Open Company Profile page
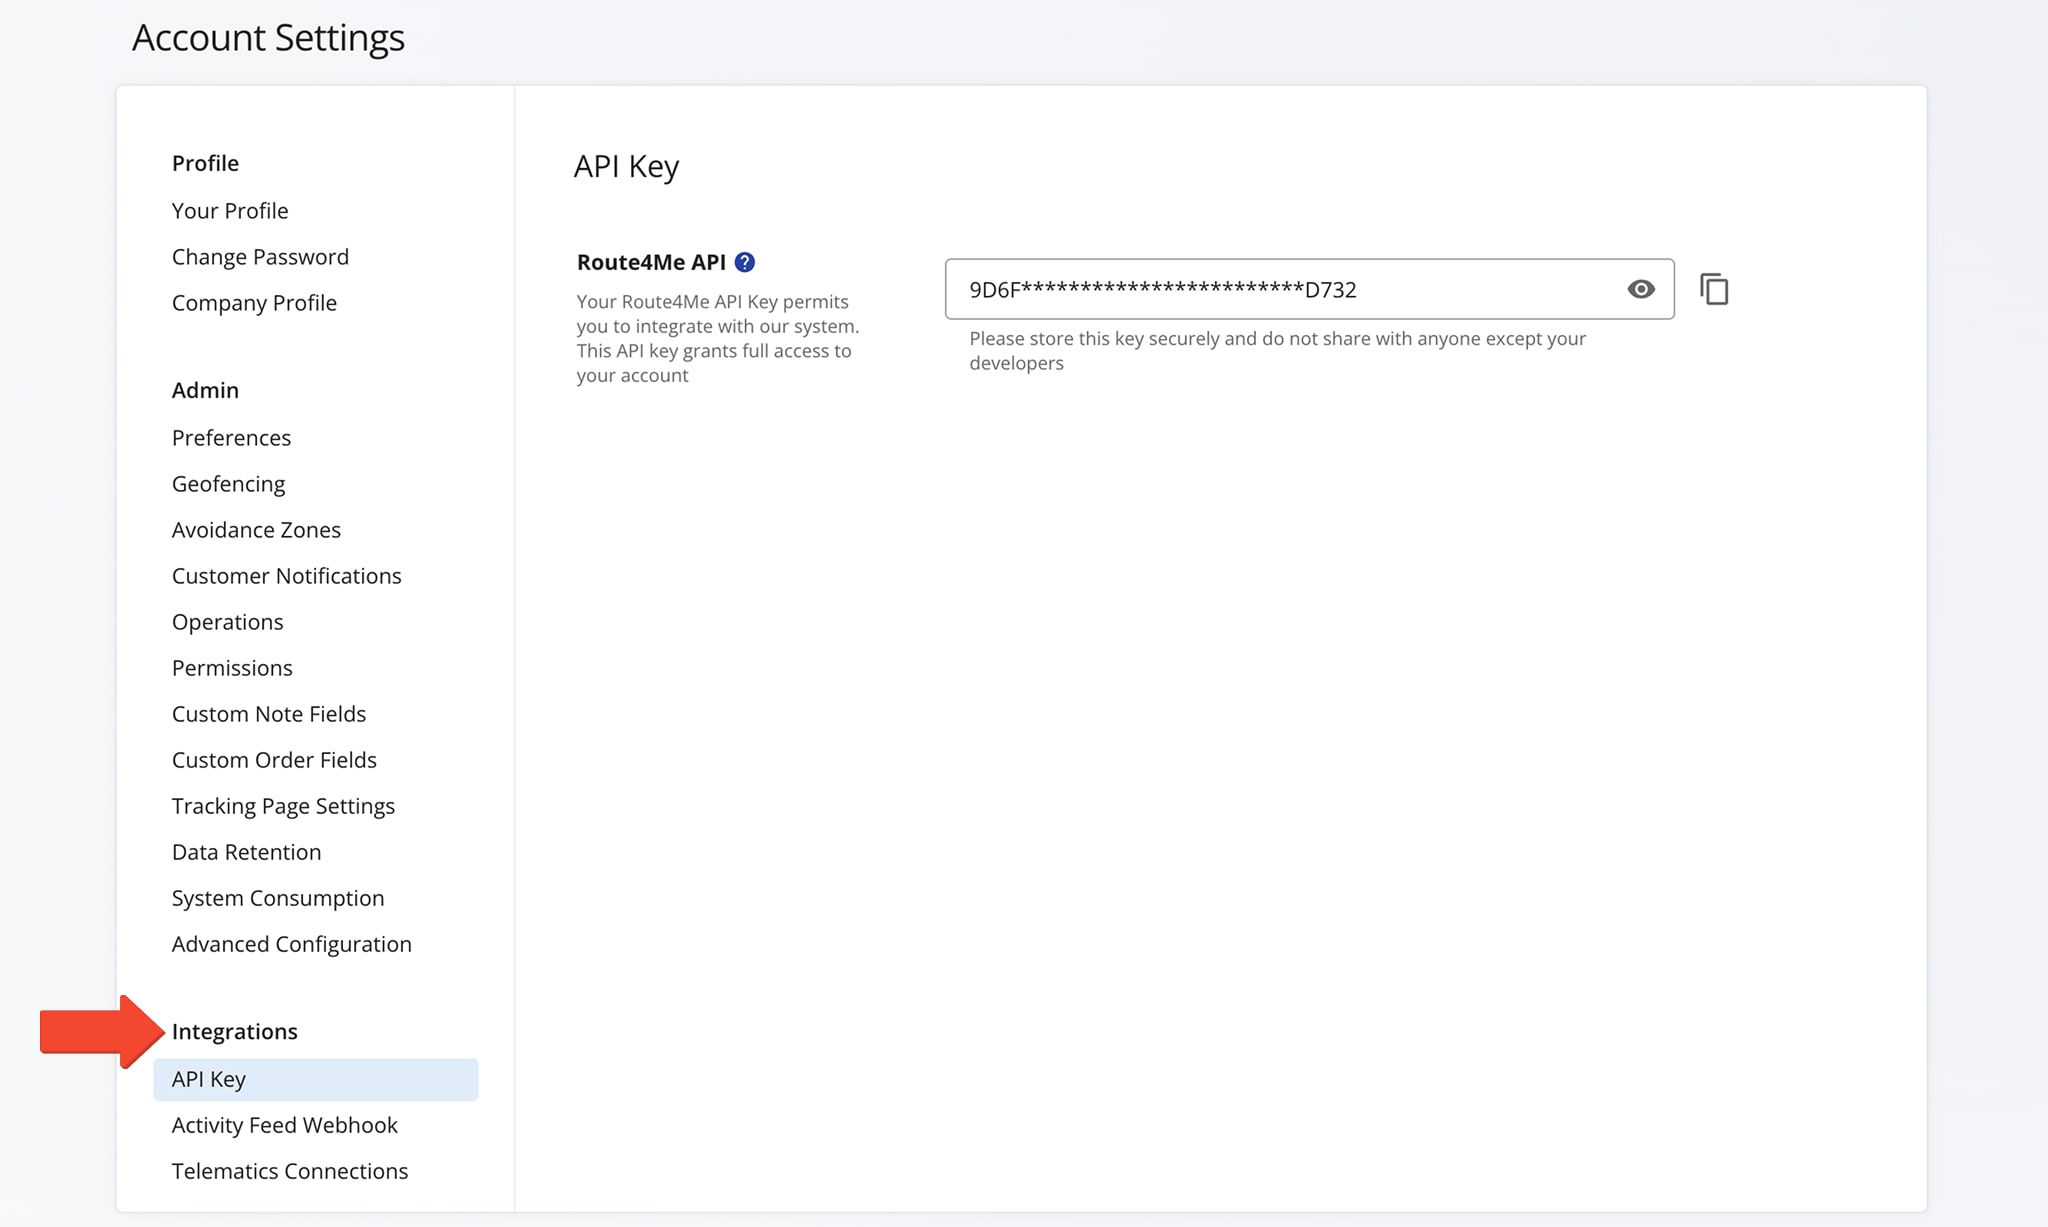The image size is (2048, 1227). tap(254, 303)
